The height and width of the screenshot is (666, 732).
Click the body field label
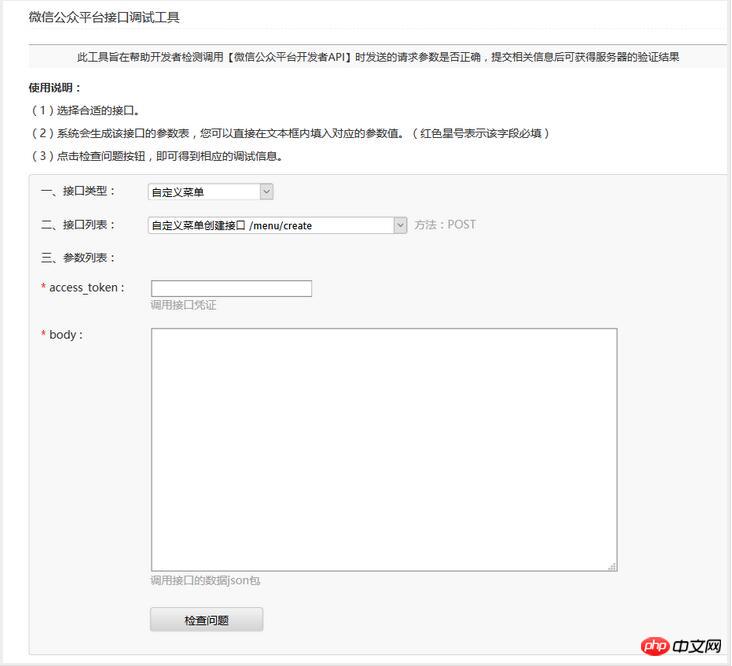62,335
